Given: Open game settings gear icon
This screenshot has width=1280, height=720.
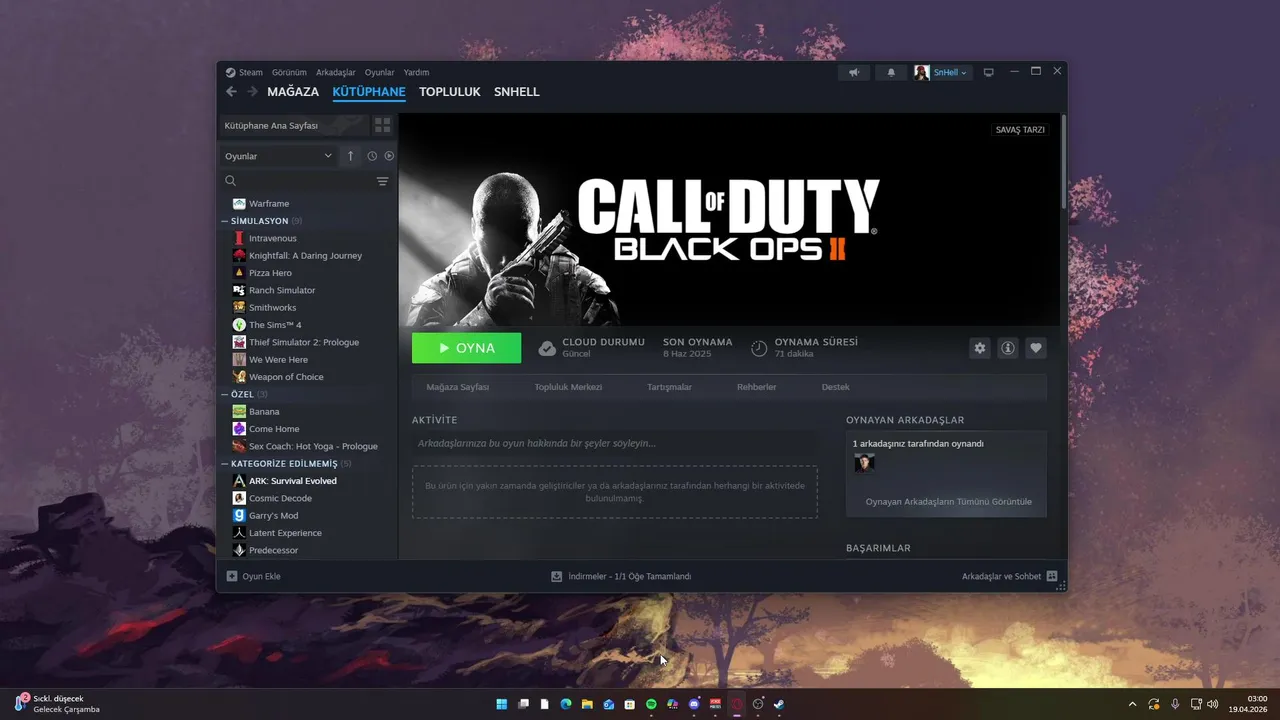Looking at the screenshot, I should (980, 348).
